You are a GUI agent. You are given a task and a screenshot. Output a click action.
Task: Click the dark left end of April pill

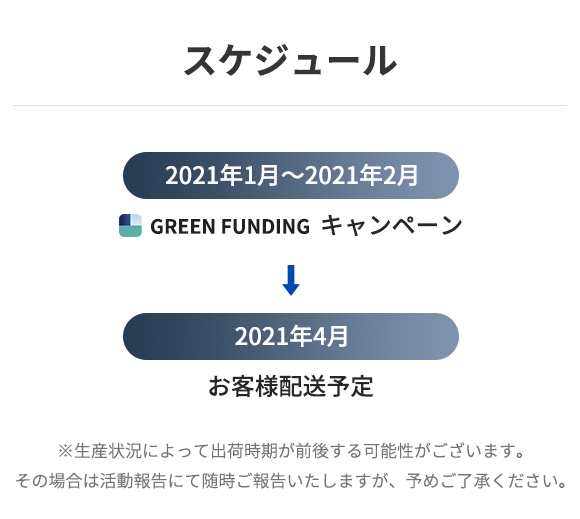click(142, 336)
